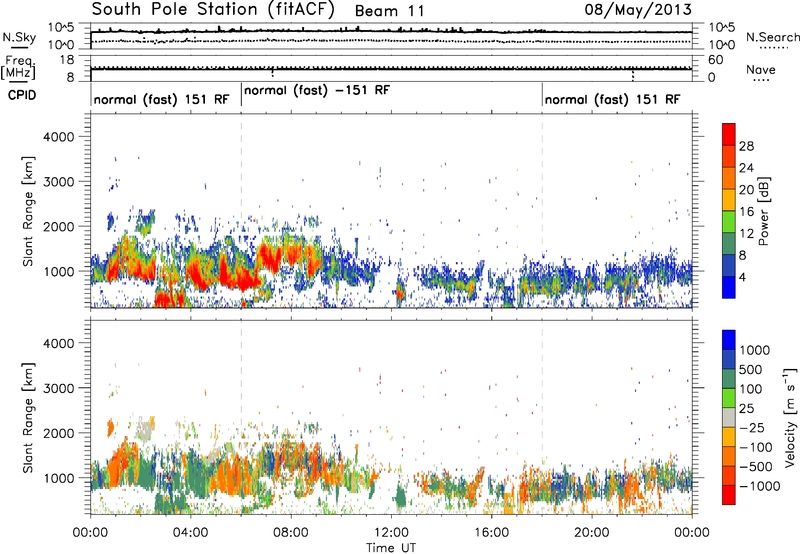Click the 16 value on power colorbar
This screenshot has width=800, height=554.
tap(746, 212)
